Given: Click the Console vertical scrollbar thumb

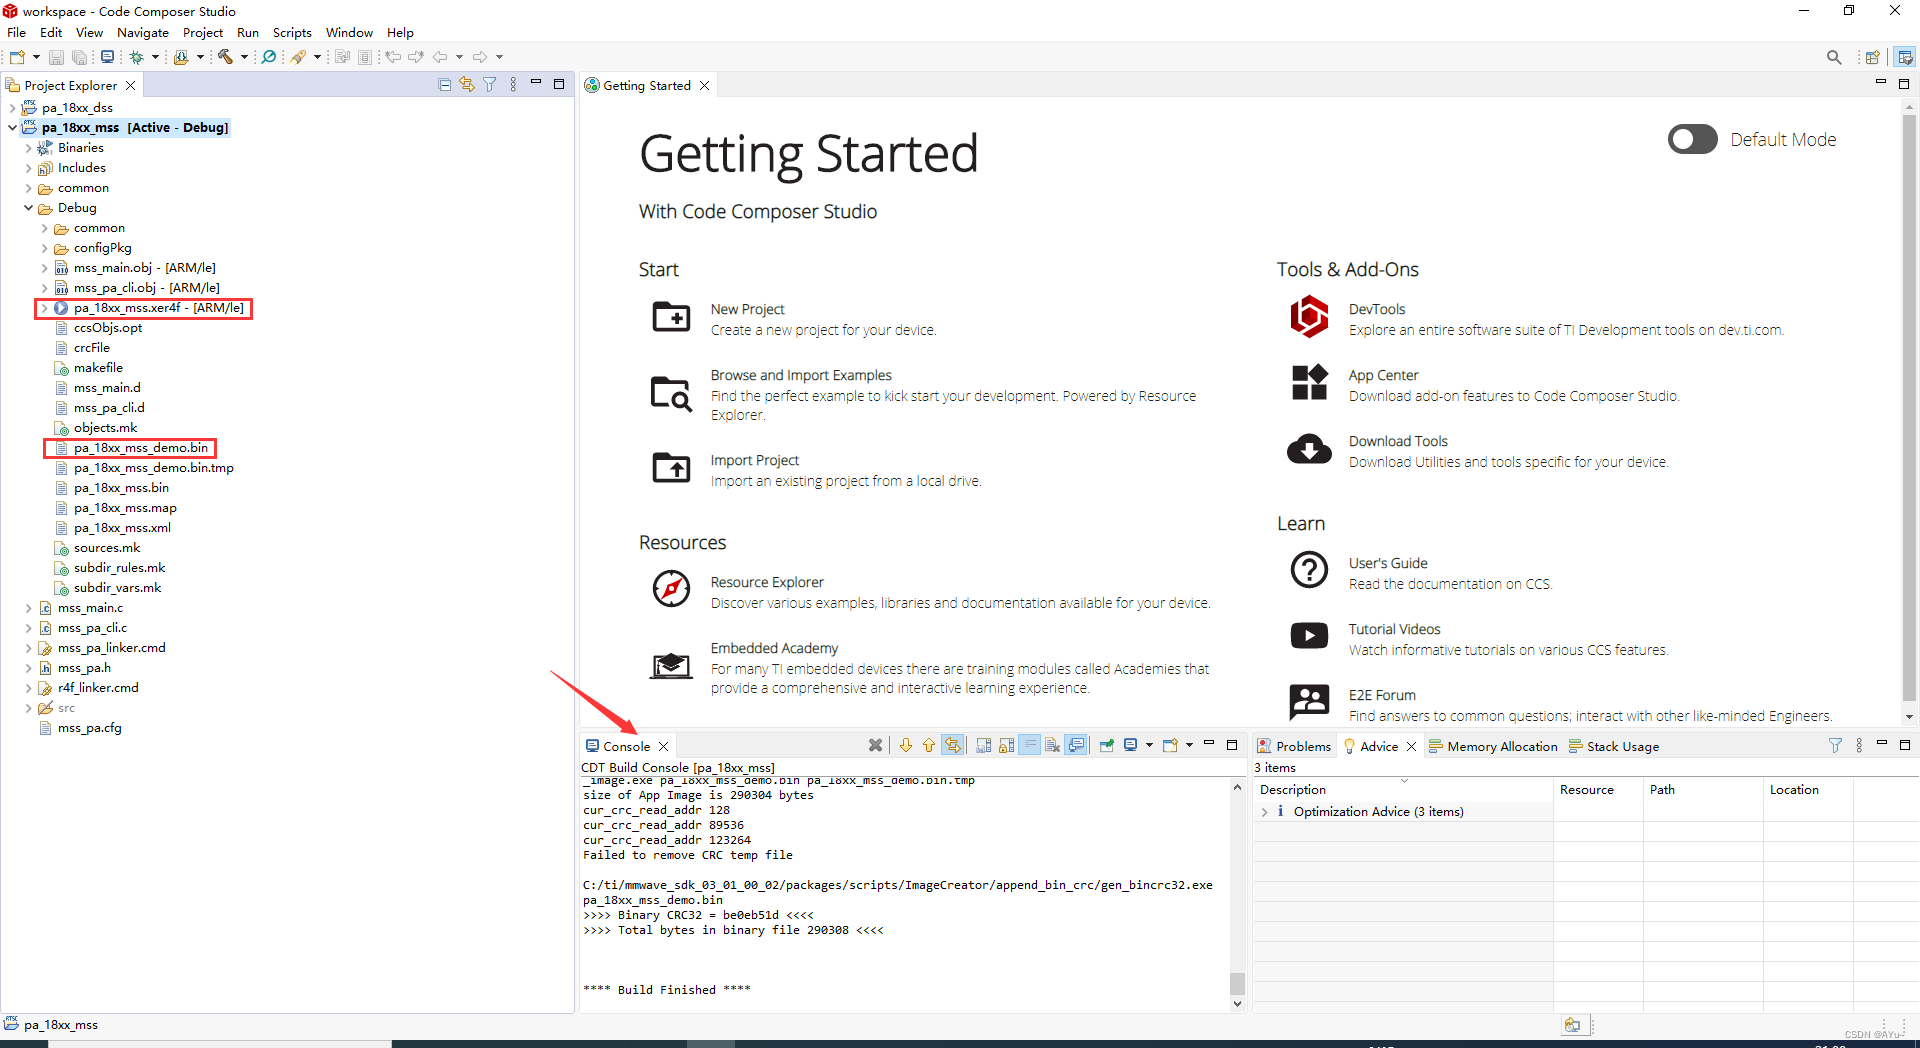Looking at the screenshot, I should 1237,983.
